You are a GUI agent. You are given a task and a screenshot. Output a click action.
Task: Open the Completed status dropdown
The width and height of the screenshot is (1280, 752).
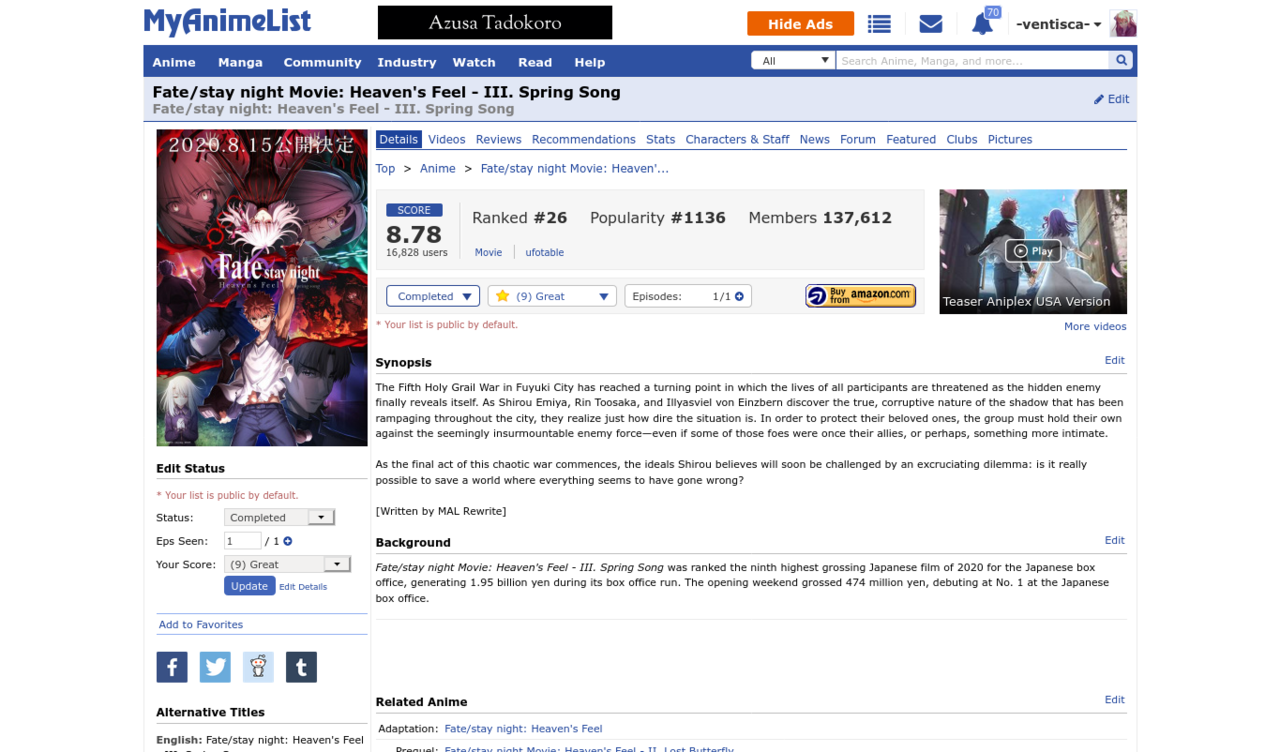pyautogui.click(x=433, y=296)
